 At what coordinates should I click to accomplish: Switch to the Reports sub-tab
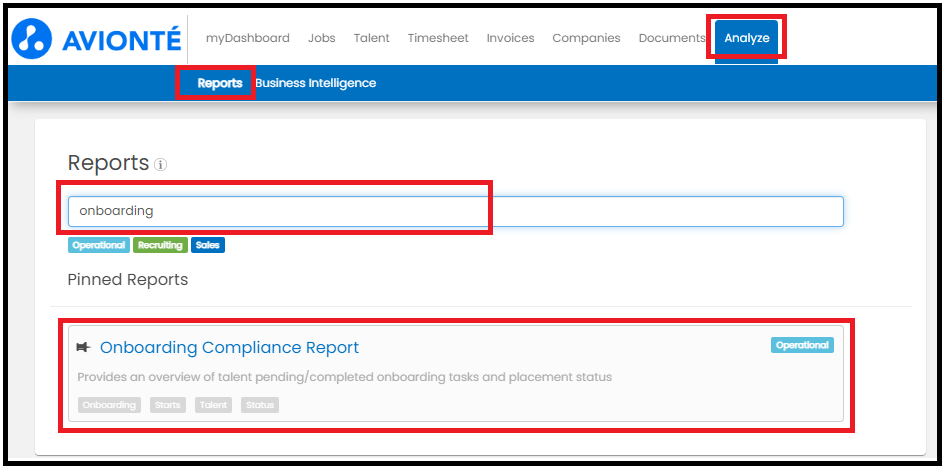tap(220, 83)
